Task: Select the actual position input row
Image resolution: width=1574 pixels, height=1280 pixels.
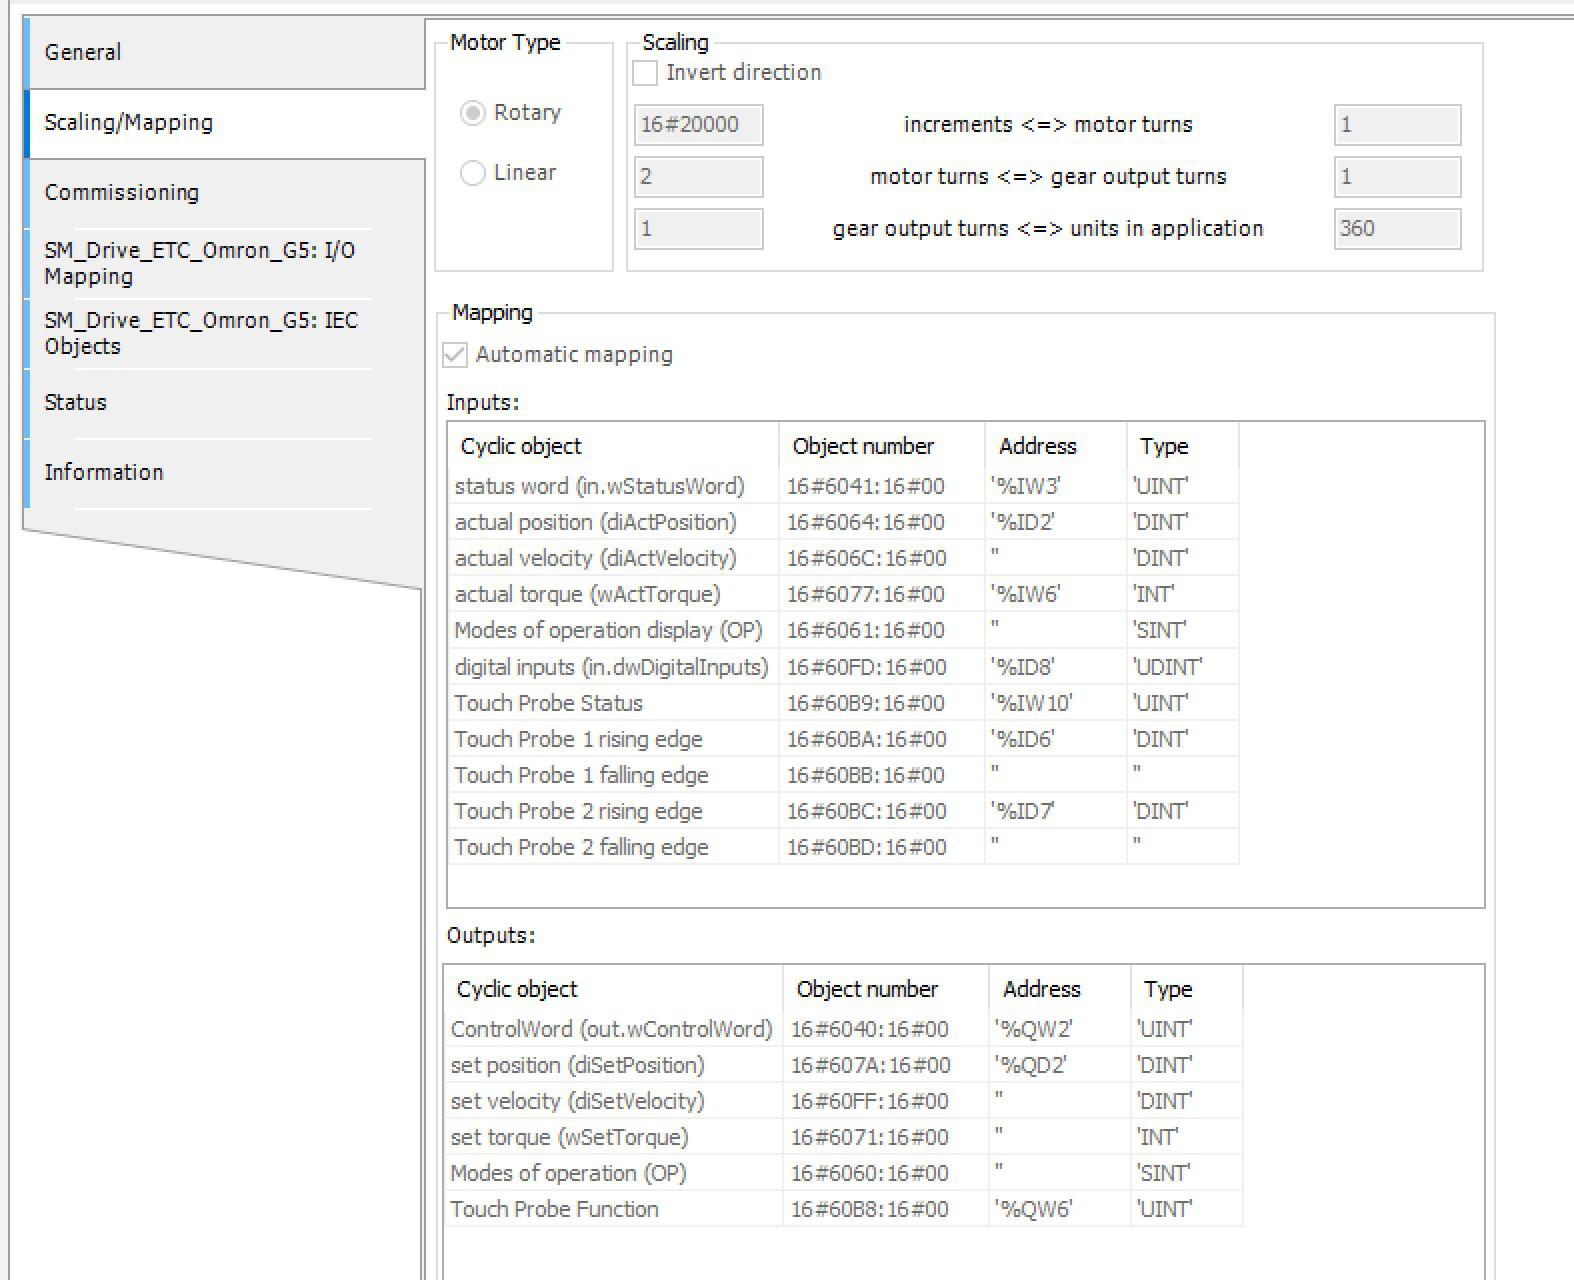Action: 595,522
